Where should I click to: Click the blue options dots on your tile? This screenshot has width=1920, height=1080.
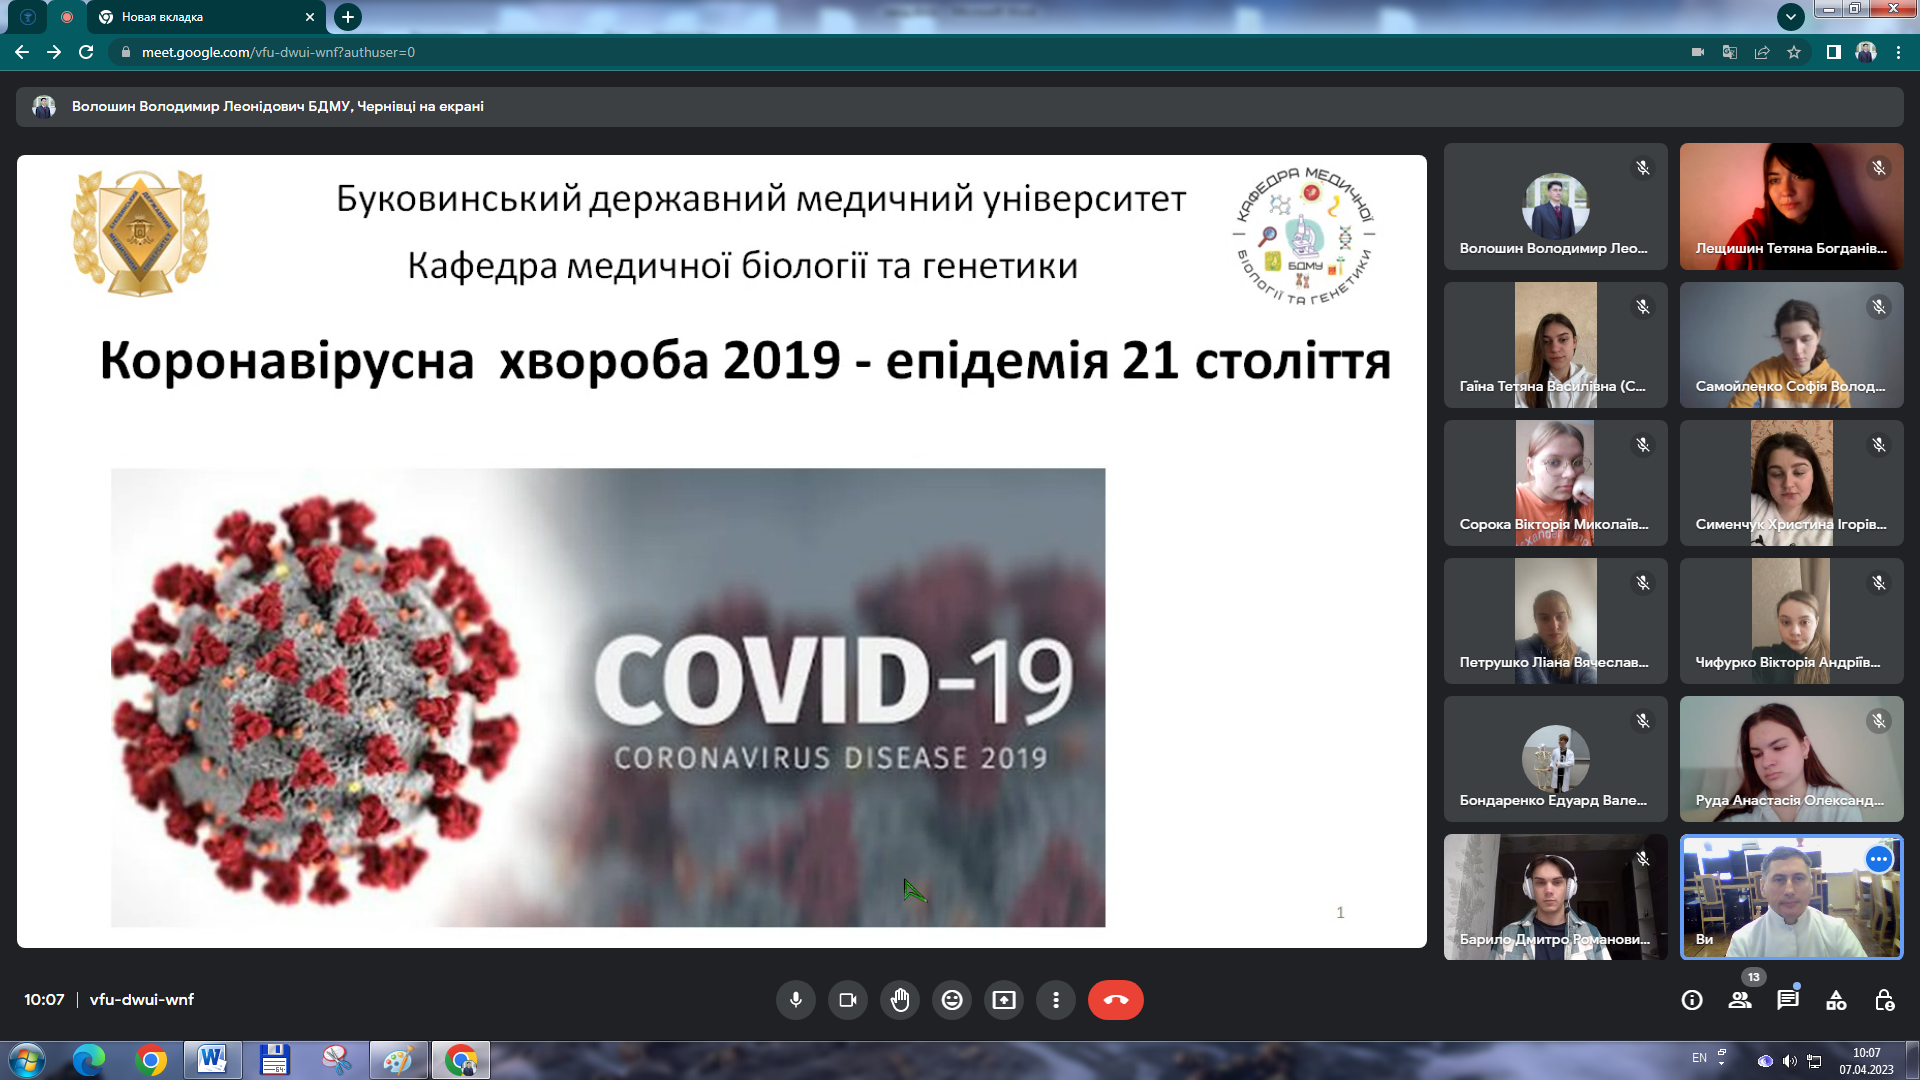click(x=1879, y=859)
